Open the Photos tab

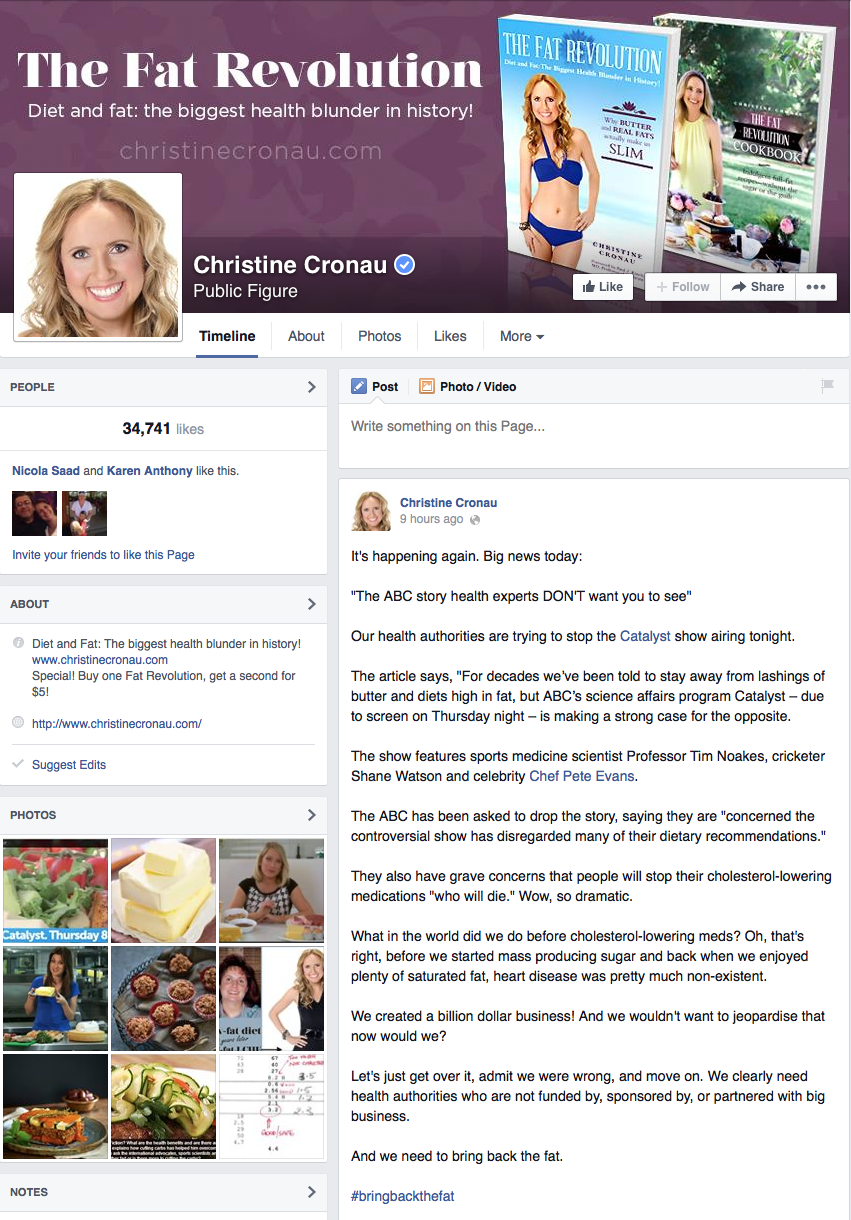(x=380, y=336)
